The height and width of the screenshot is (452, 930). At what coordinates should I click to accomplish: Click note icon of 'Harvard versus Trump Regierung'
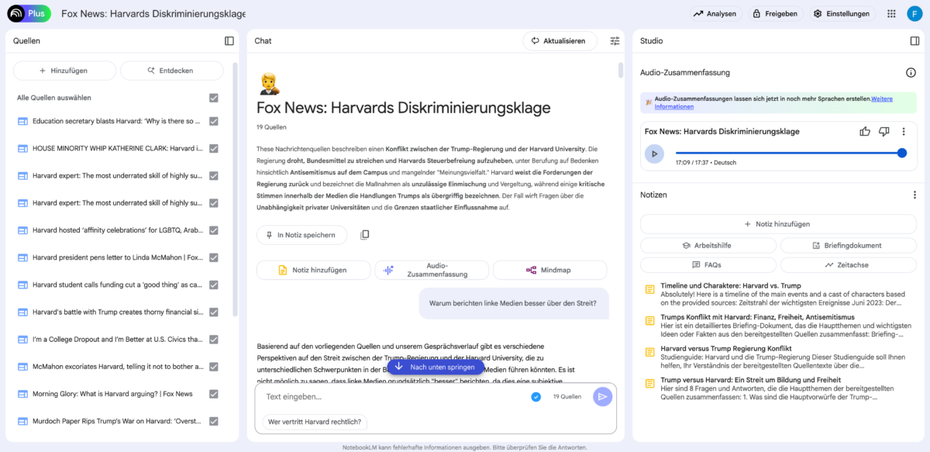coord(650,352)
